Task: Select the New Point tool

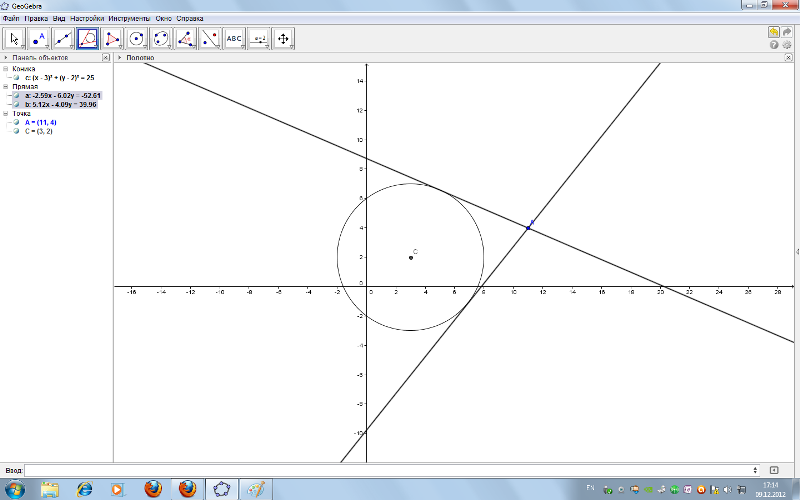Action: point(39,39)
